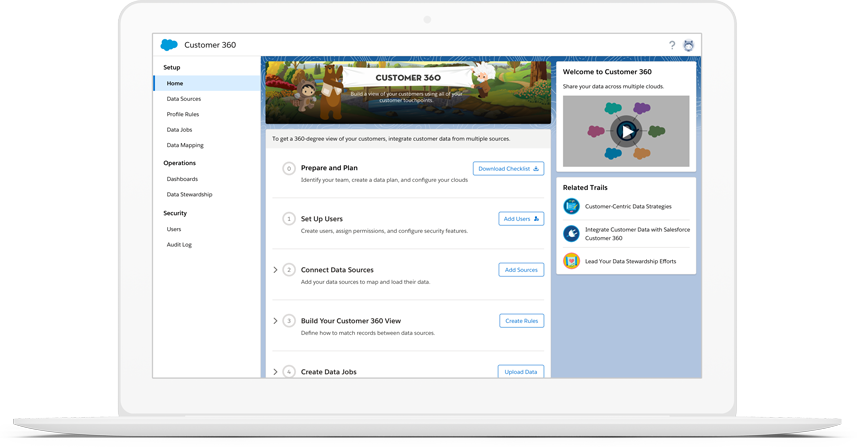This screenshot has width=857, height=447.
Task: Click the Set Up Users step title
Action: 321,219
